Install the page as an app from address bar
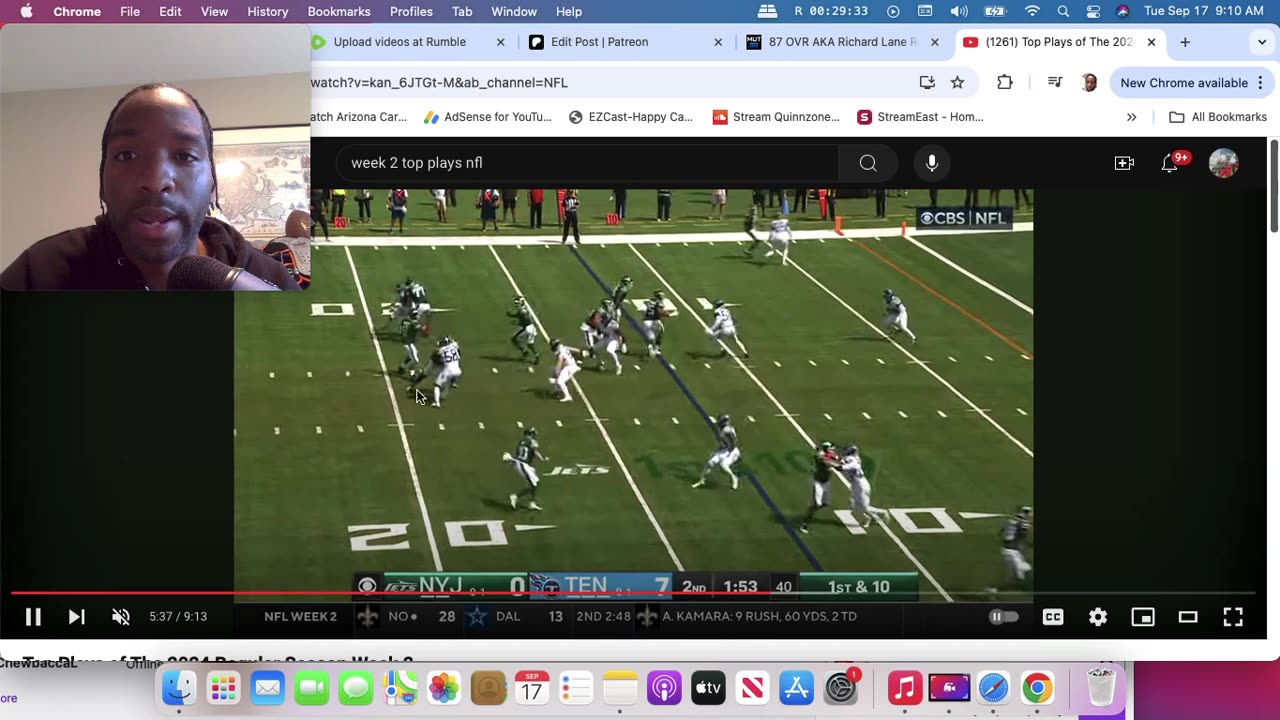Viewport: 1280px width, 720px height. [x=927, y=83]
